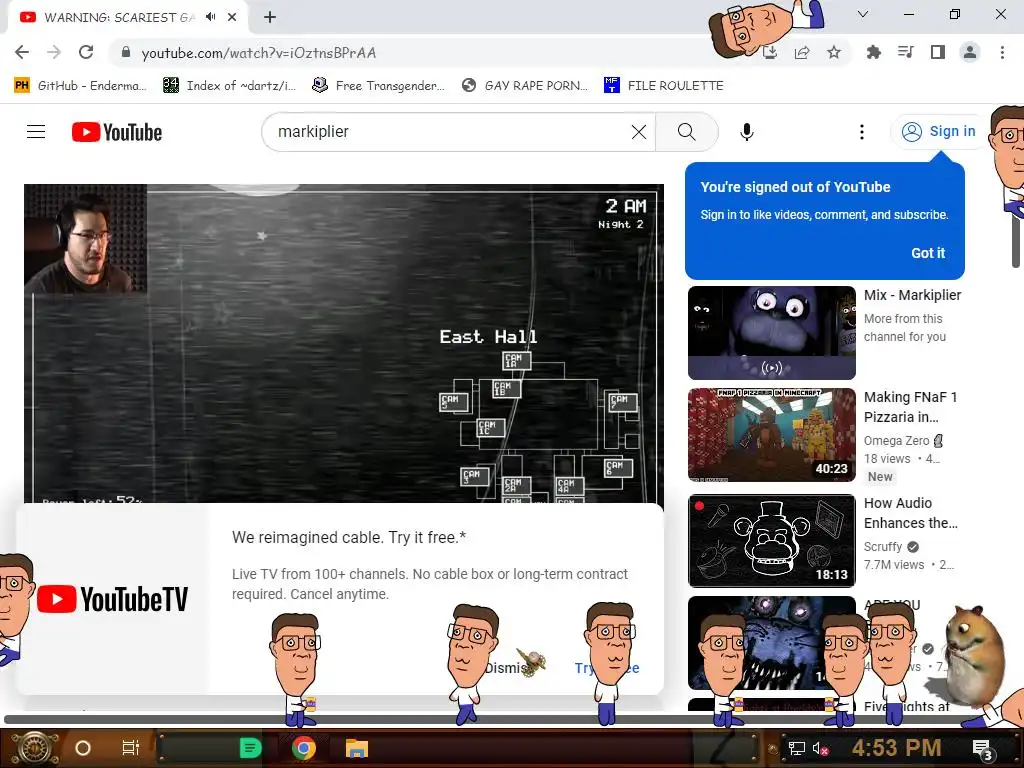
Task: Bookmark this page with the star icon
Action: [834, 52]
